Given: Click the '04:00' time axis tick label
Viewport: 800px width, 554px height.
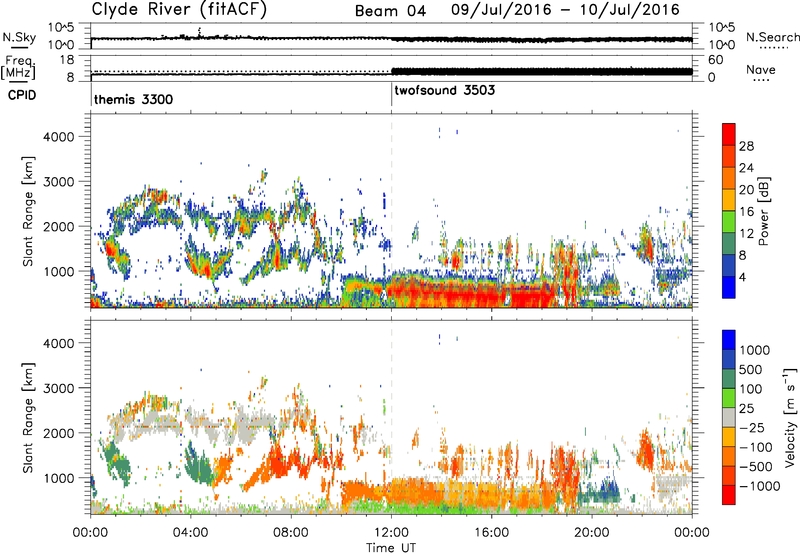Looking at the screenshot, I should [191, 533].
